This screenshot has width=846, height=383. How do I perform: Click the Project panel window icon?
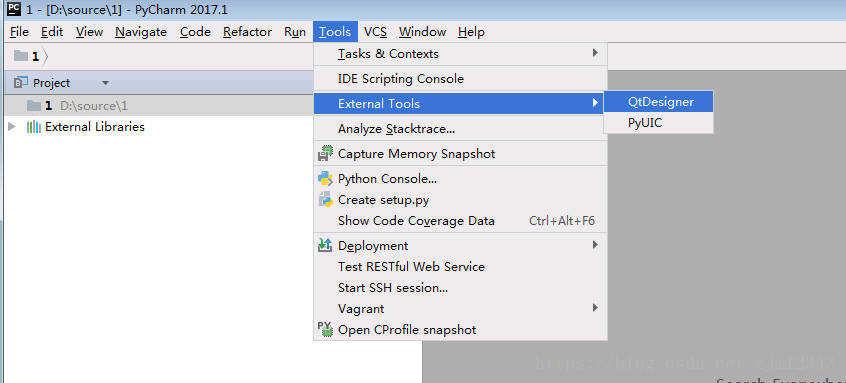pyautogui.click(x=21, y=83)
